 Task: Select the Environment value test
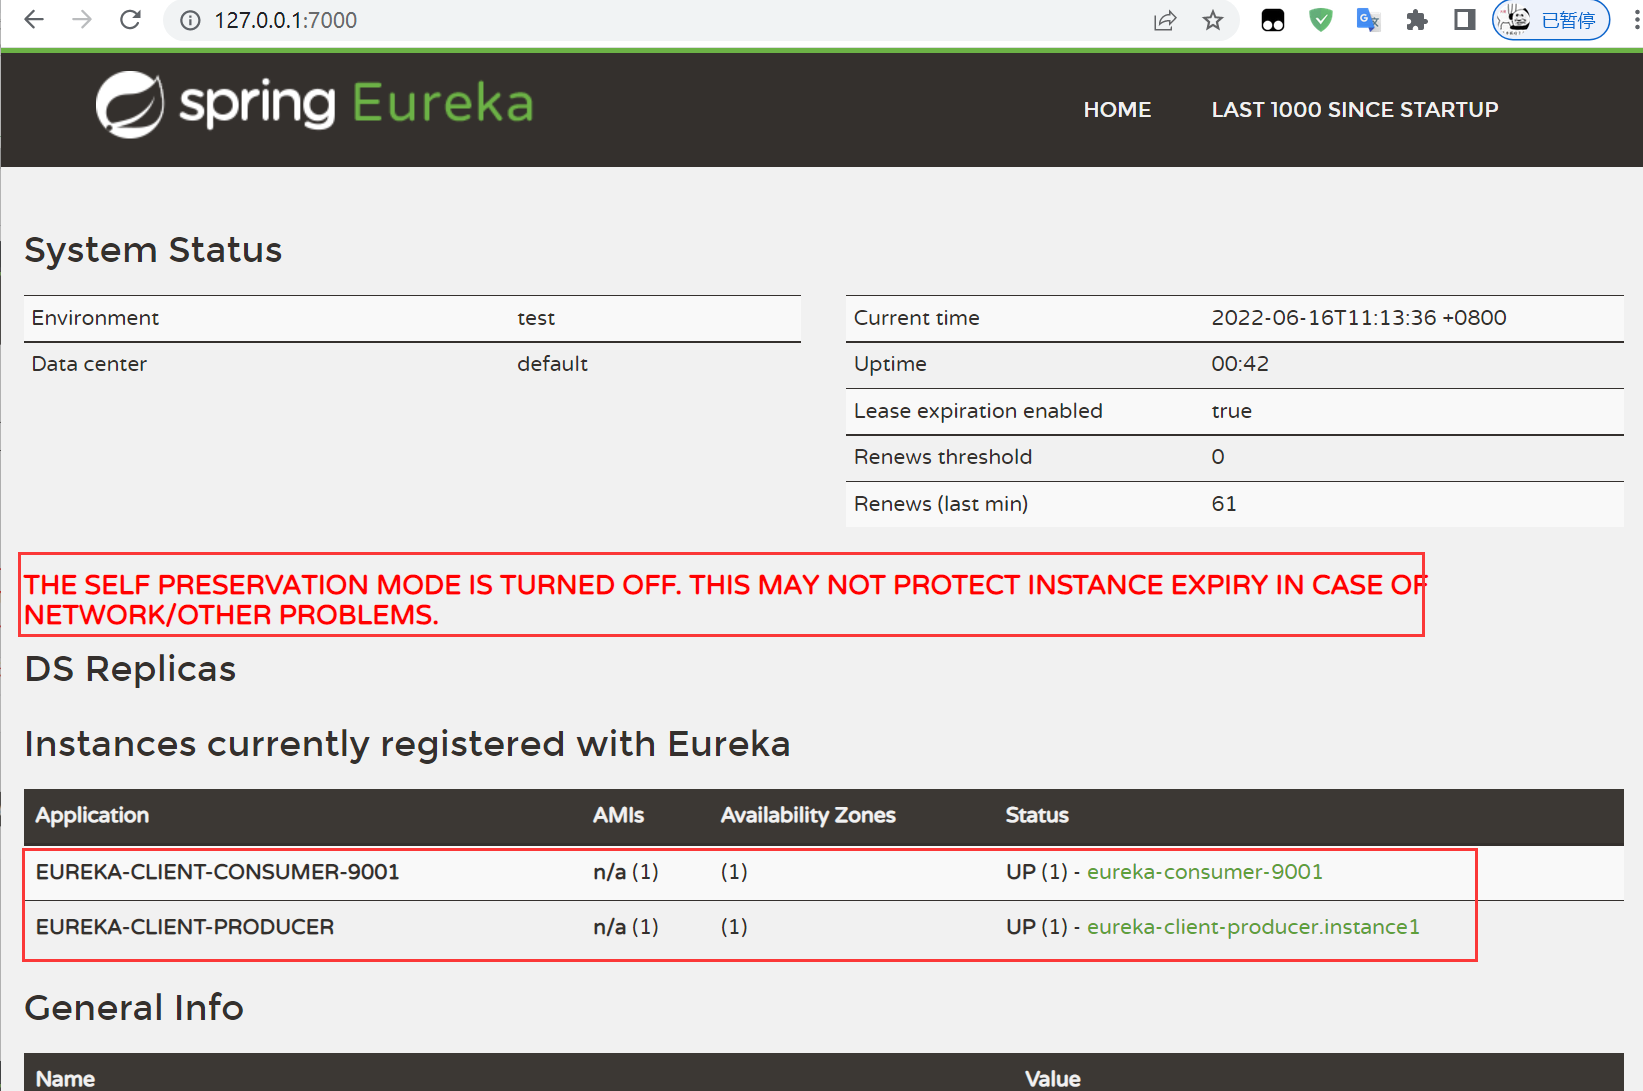tap(536, 318)
